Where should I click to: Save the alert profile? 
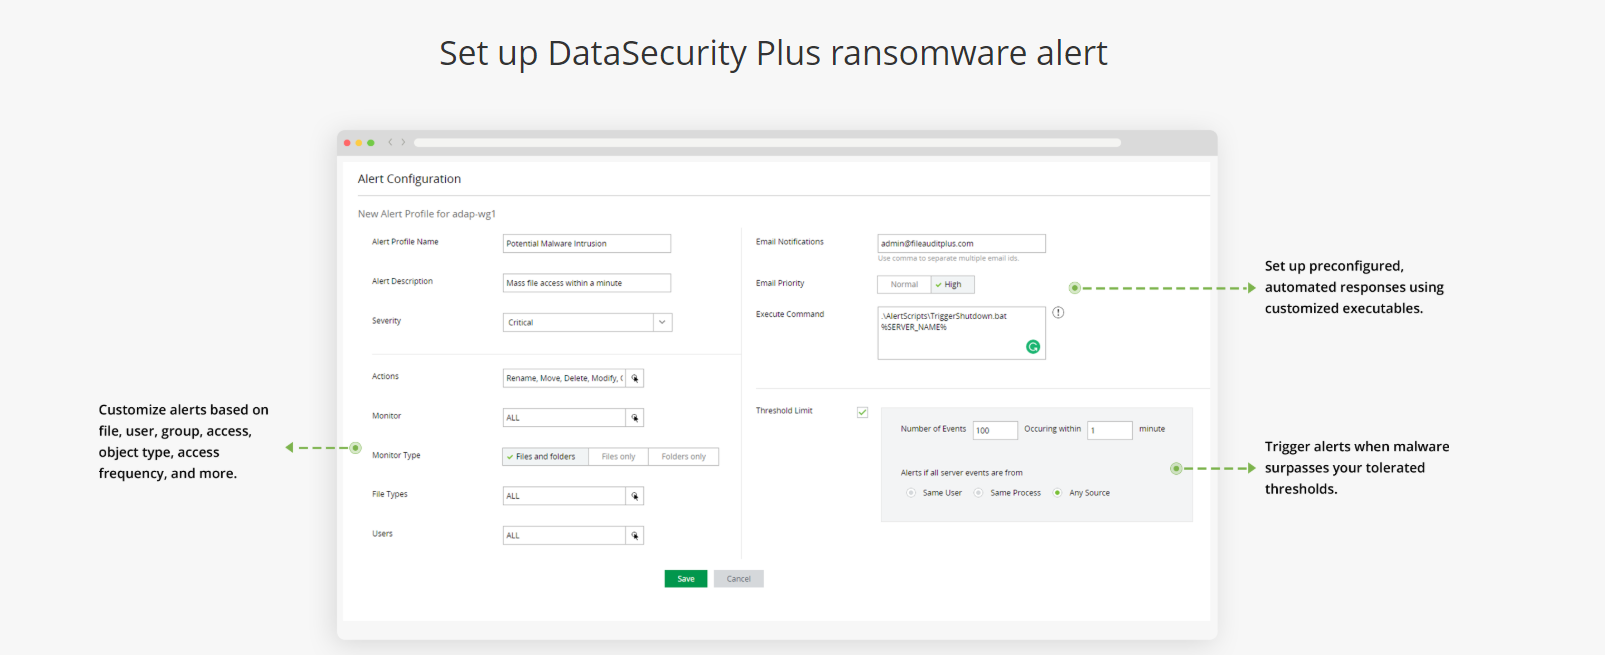click(x=685, y=579)
